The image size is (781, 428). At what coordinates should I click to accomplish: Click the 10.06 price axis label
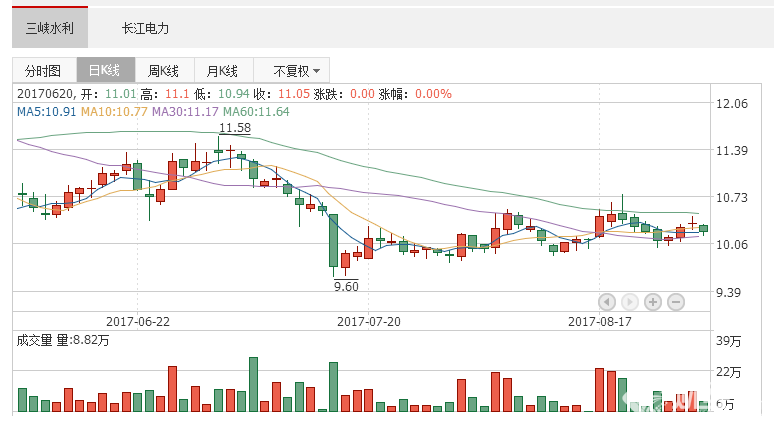[x=732, y=244]
